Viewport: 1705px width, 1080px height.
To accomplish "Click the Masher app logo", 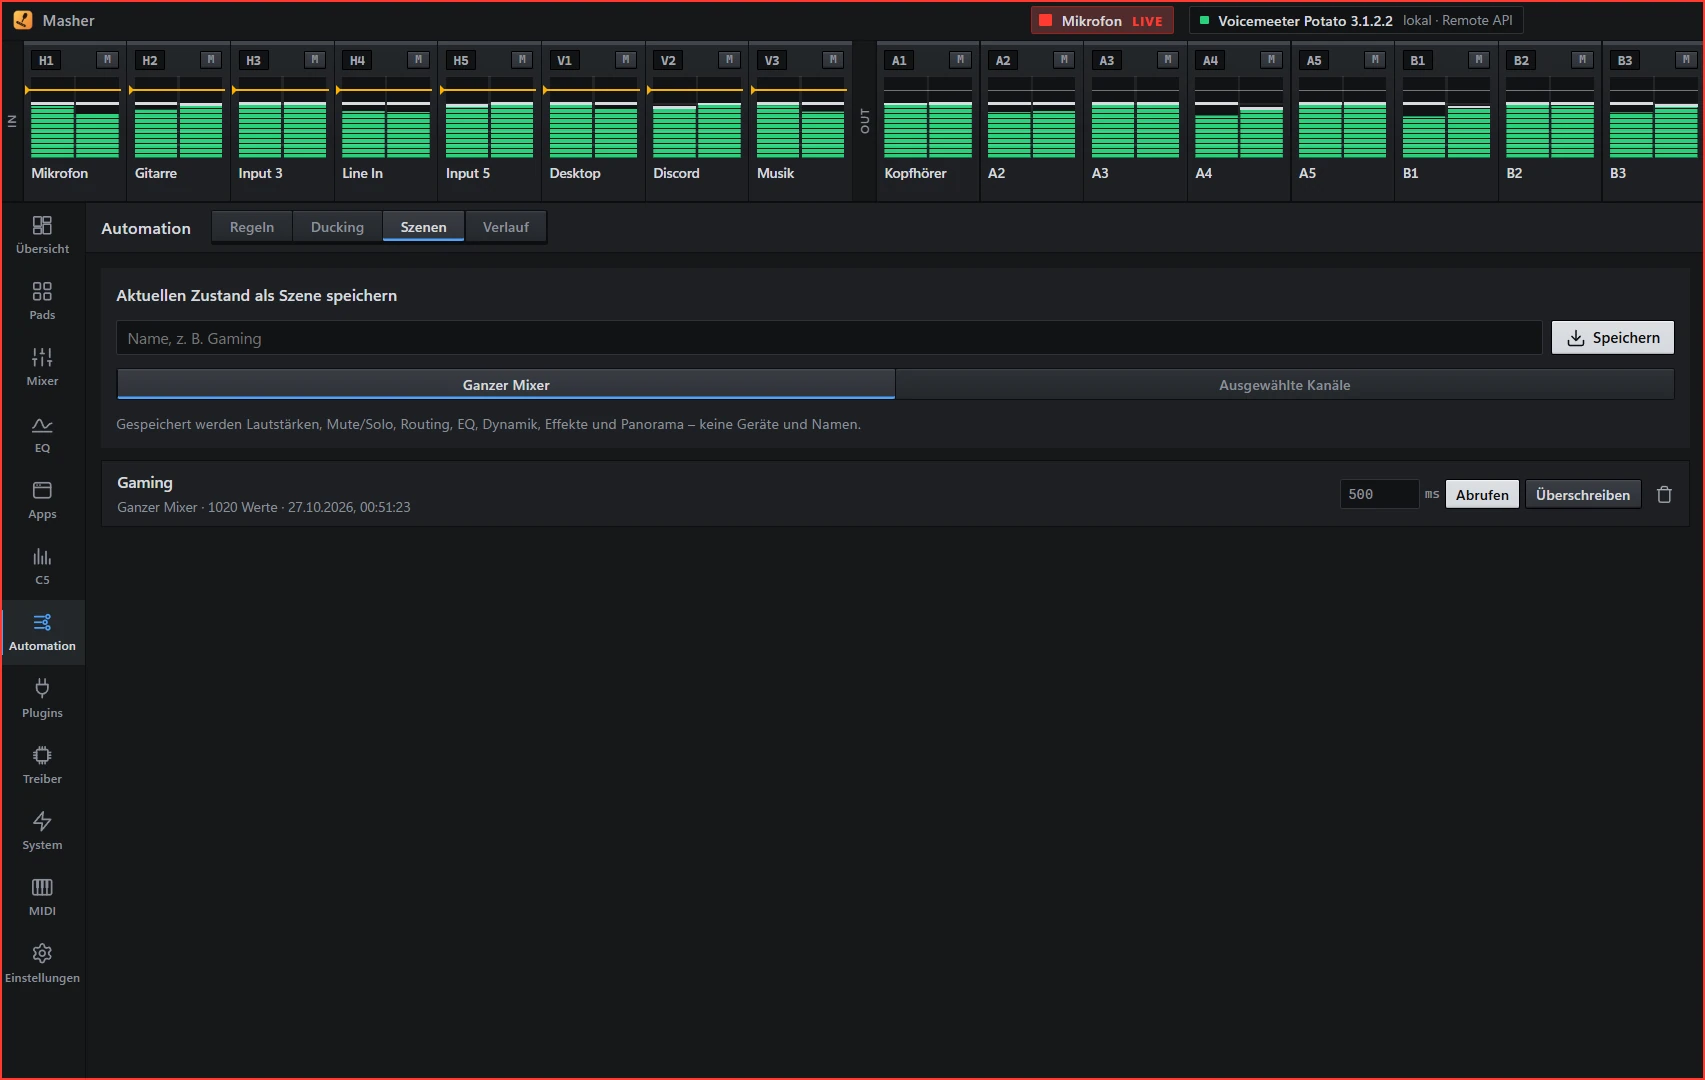I will point(22,20).
